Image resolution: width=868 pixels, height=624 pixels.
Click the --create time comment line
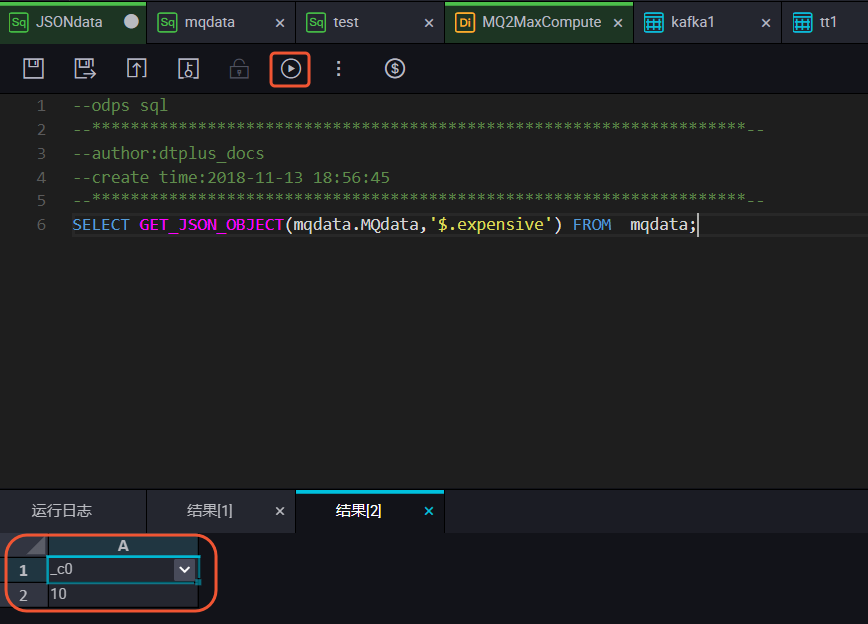[231, 178]
